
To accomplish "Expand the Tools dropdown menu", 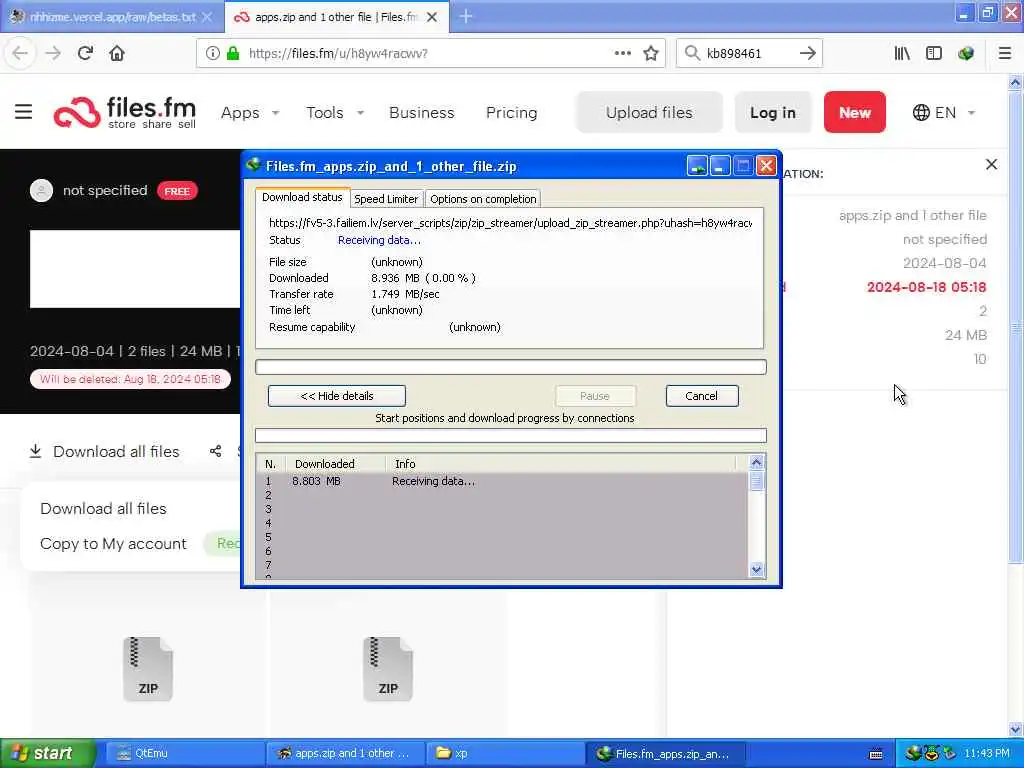I will 335,112.
